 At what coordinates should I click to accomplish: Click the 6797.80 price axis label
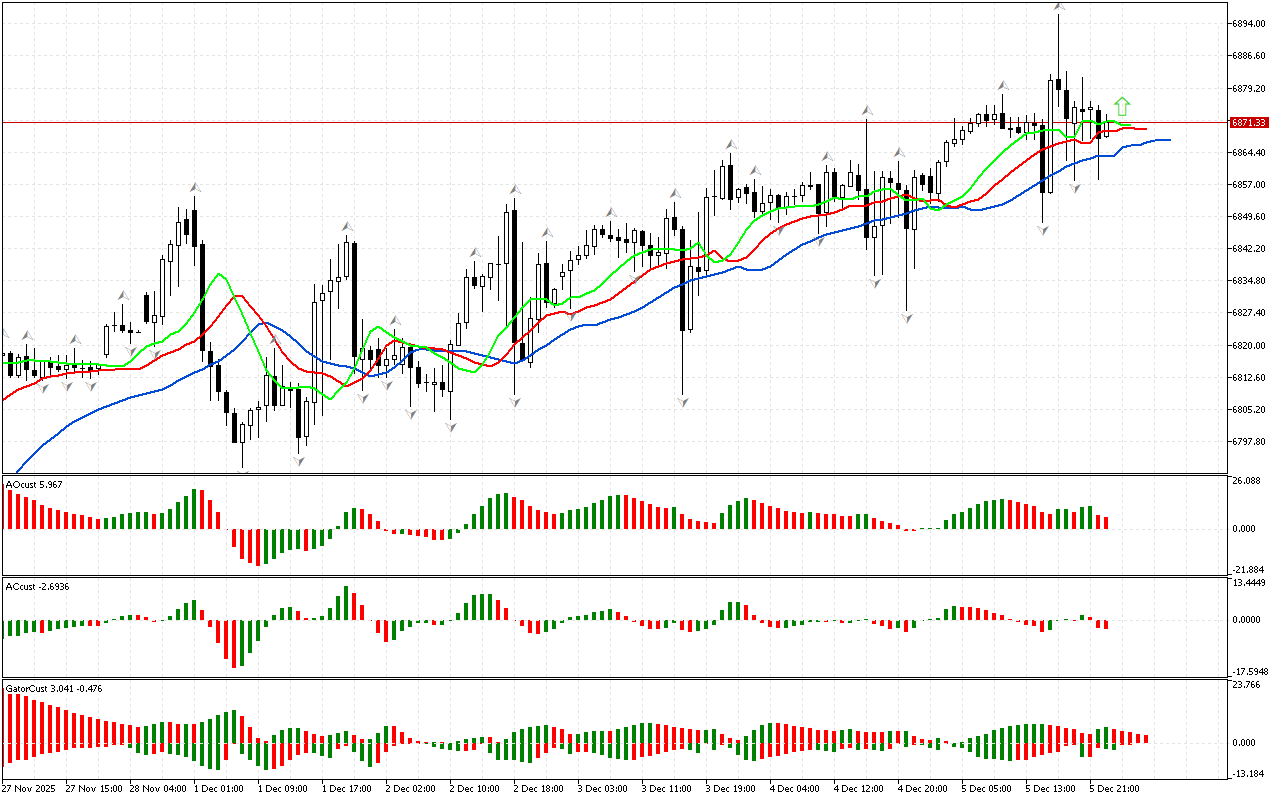(x=1249, y=442)
